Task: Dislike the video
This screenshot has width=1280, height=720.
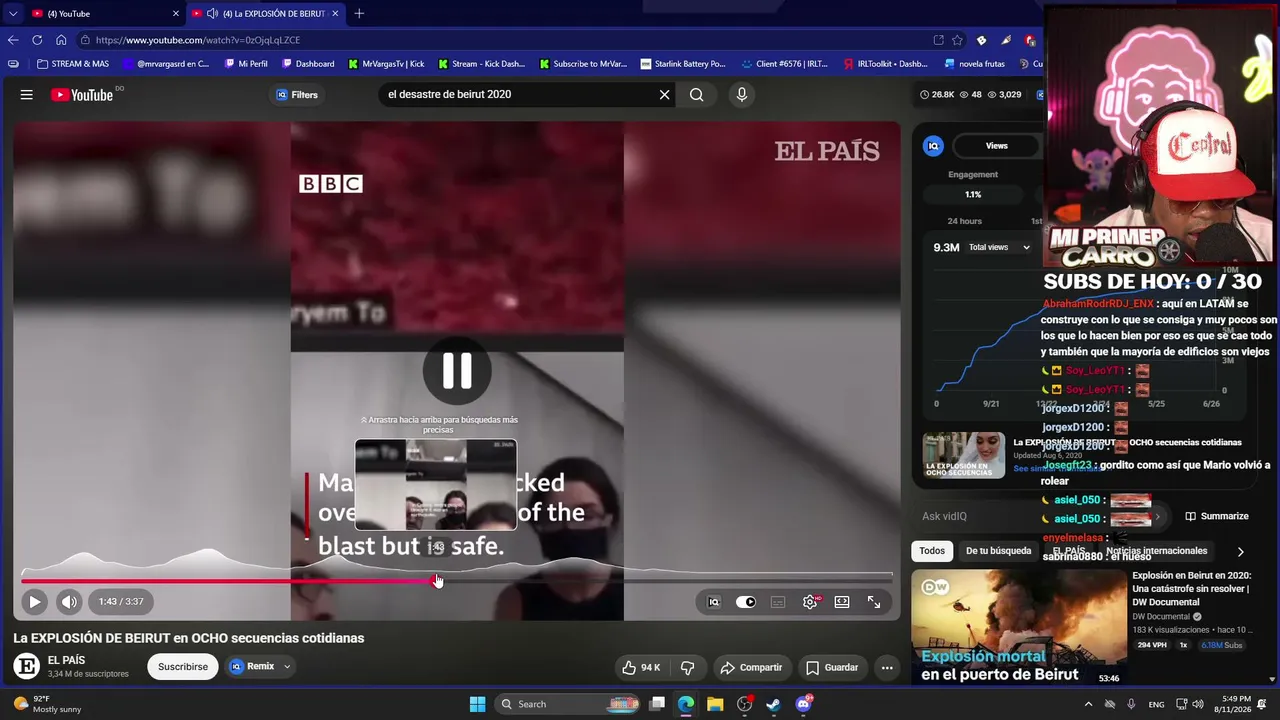Action: tap(688, 667)
